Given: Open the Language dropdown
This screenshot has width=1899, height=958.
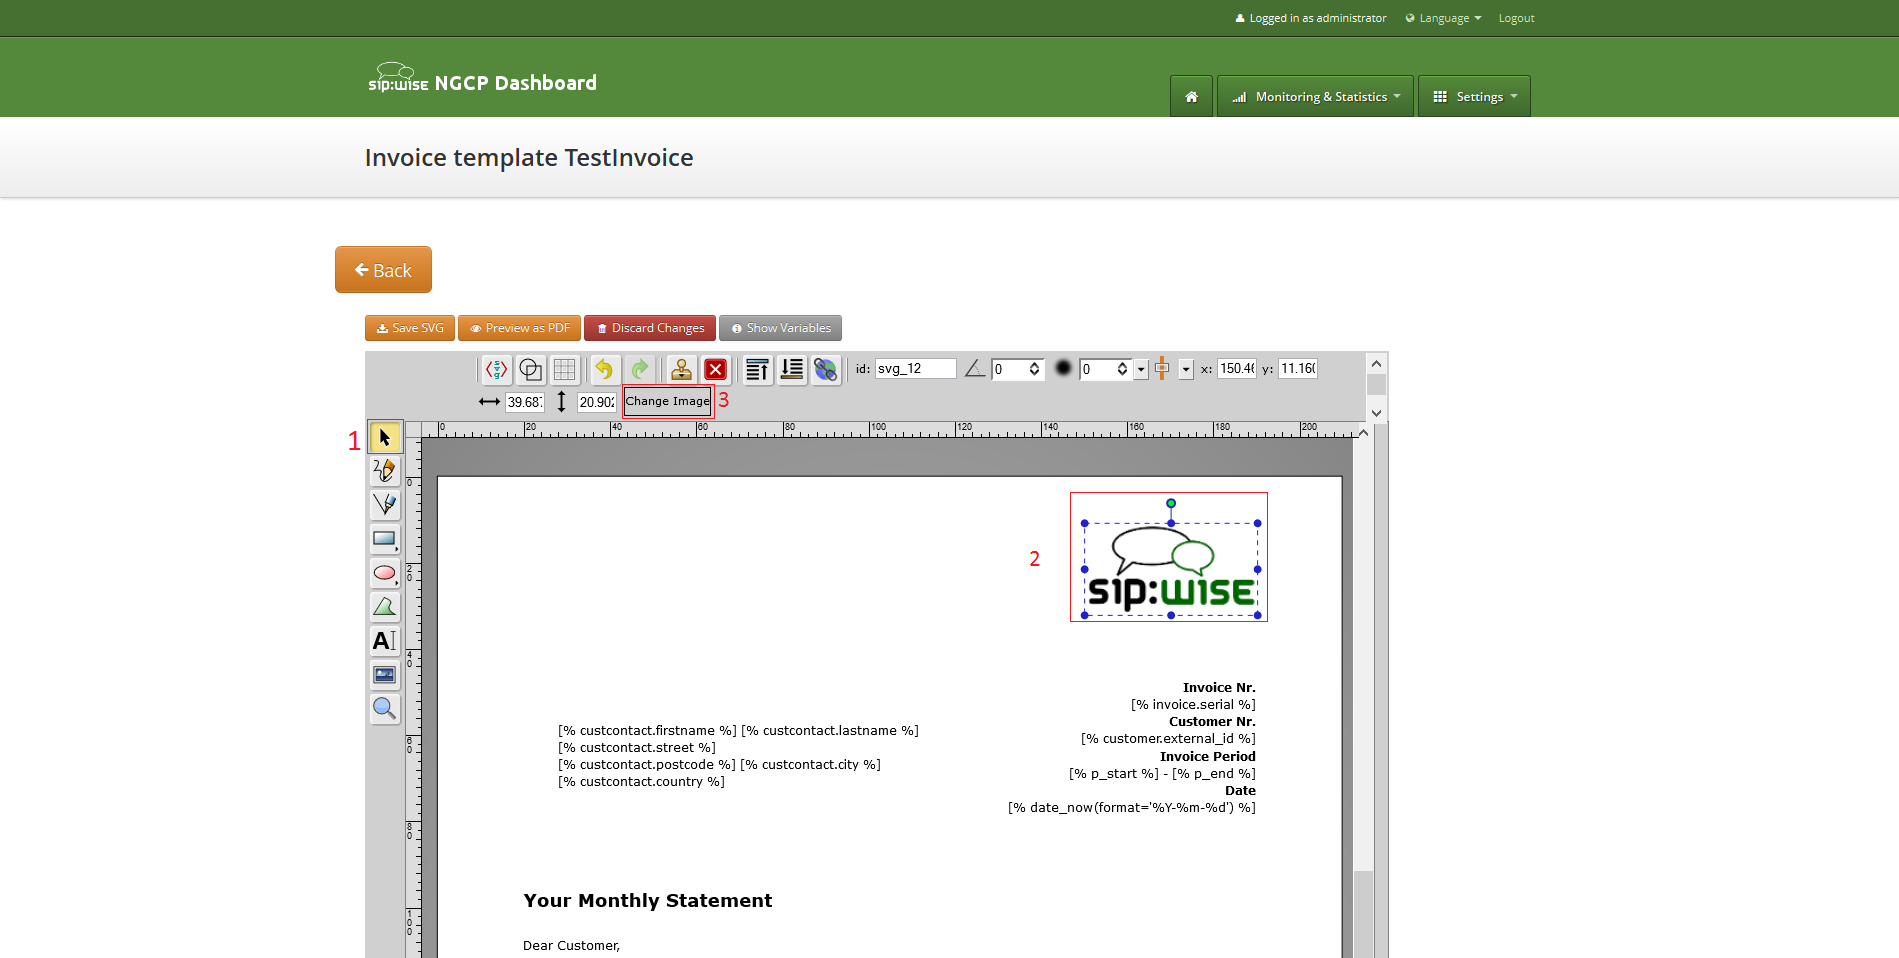Looking at the screenshot, I should point(1443,18).
